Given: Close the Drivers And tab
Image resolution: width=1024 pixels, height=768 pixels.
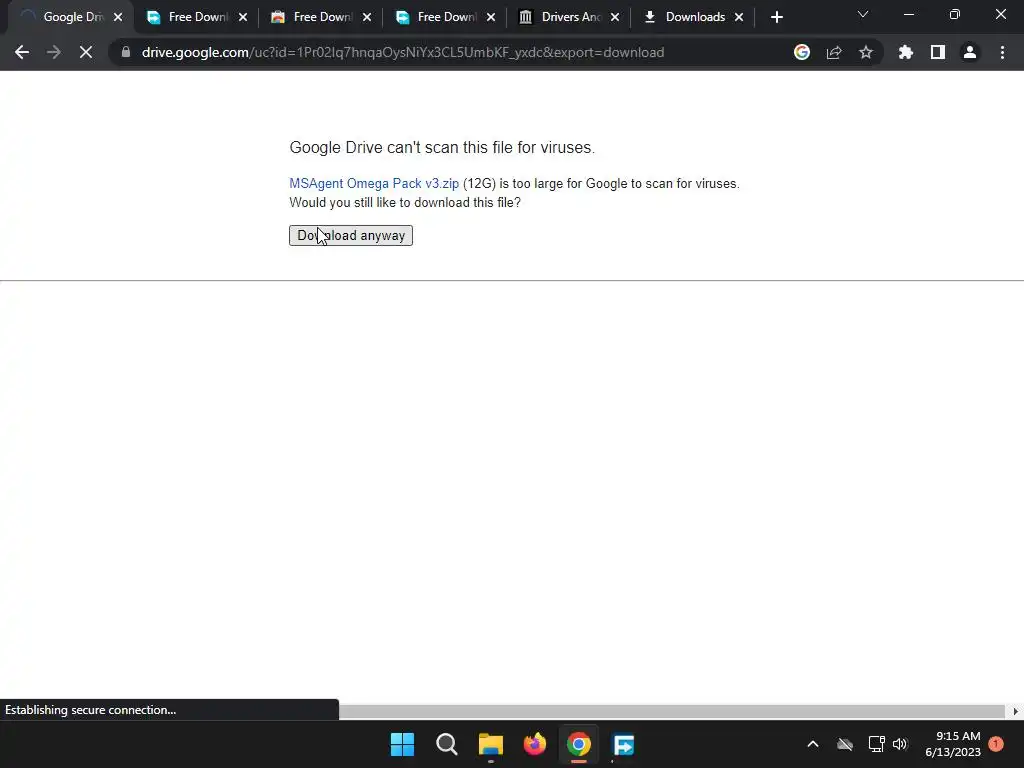Looking at the screenshot, I should 615,17.
